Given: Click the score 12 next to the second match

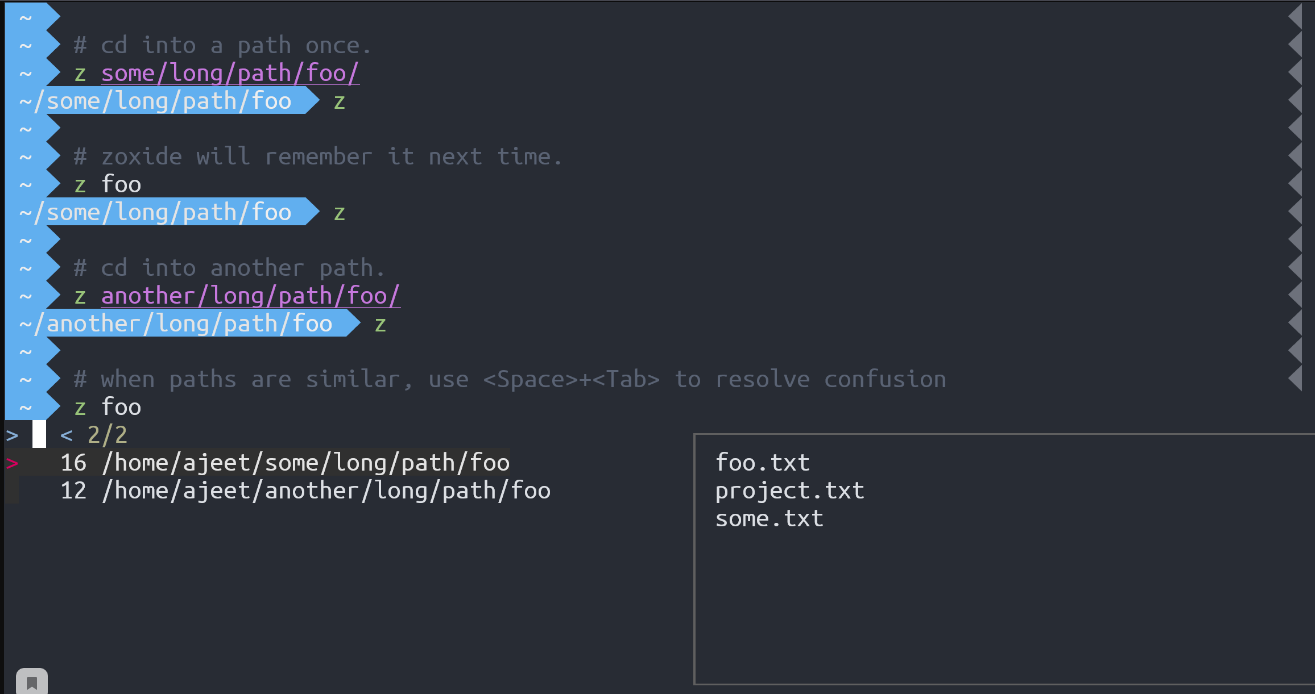Looking at the screenshot, I should 73,491.
